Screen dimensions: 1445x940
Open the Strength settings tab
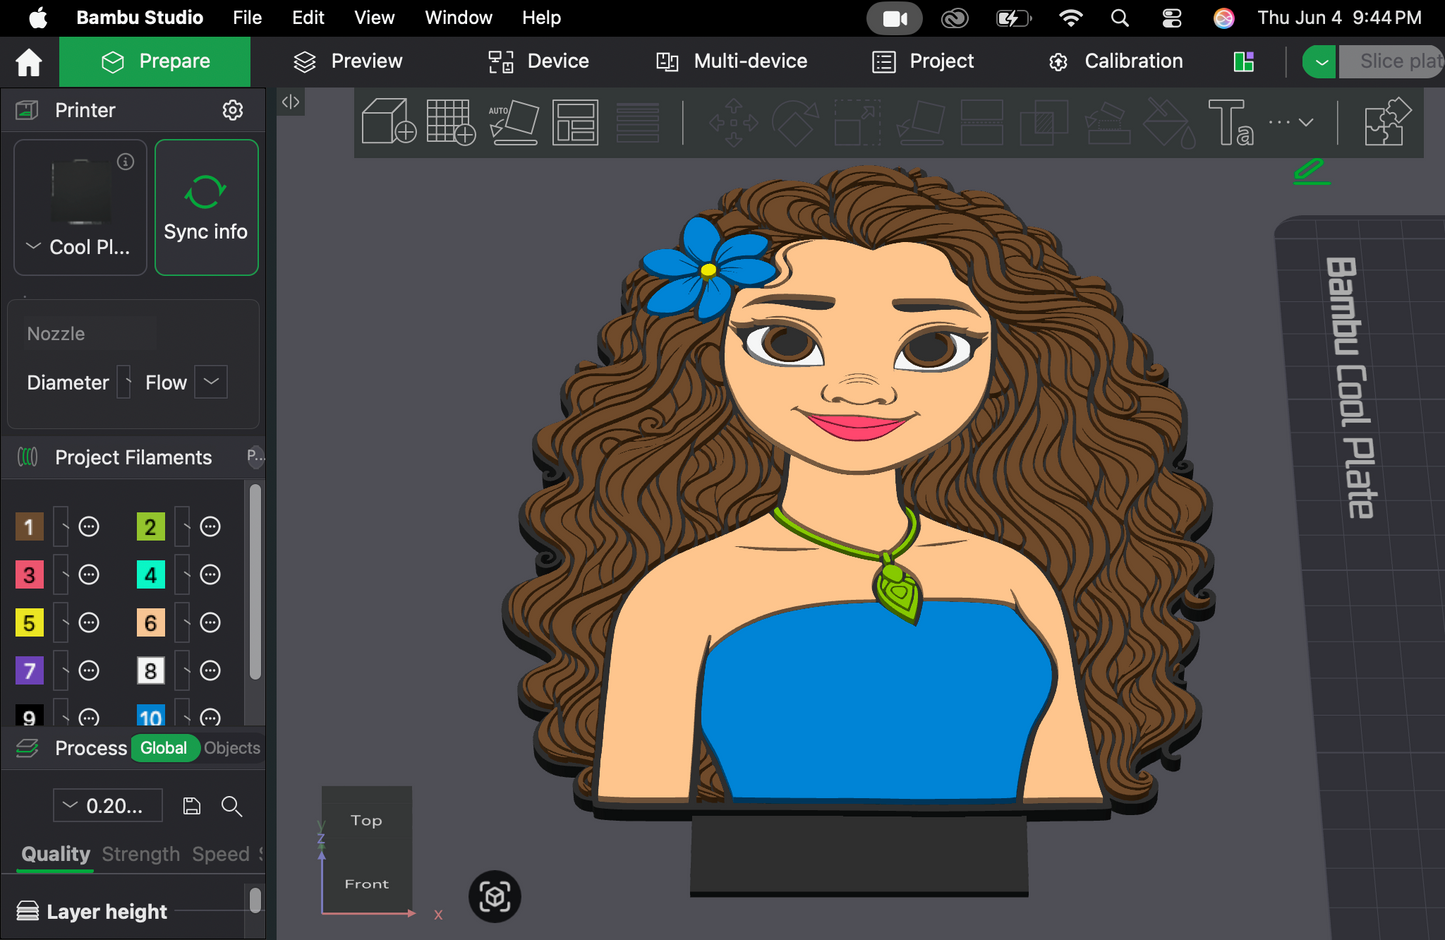tap(141, 854)
